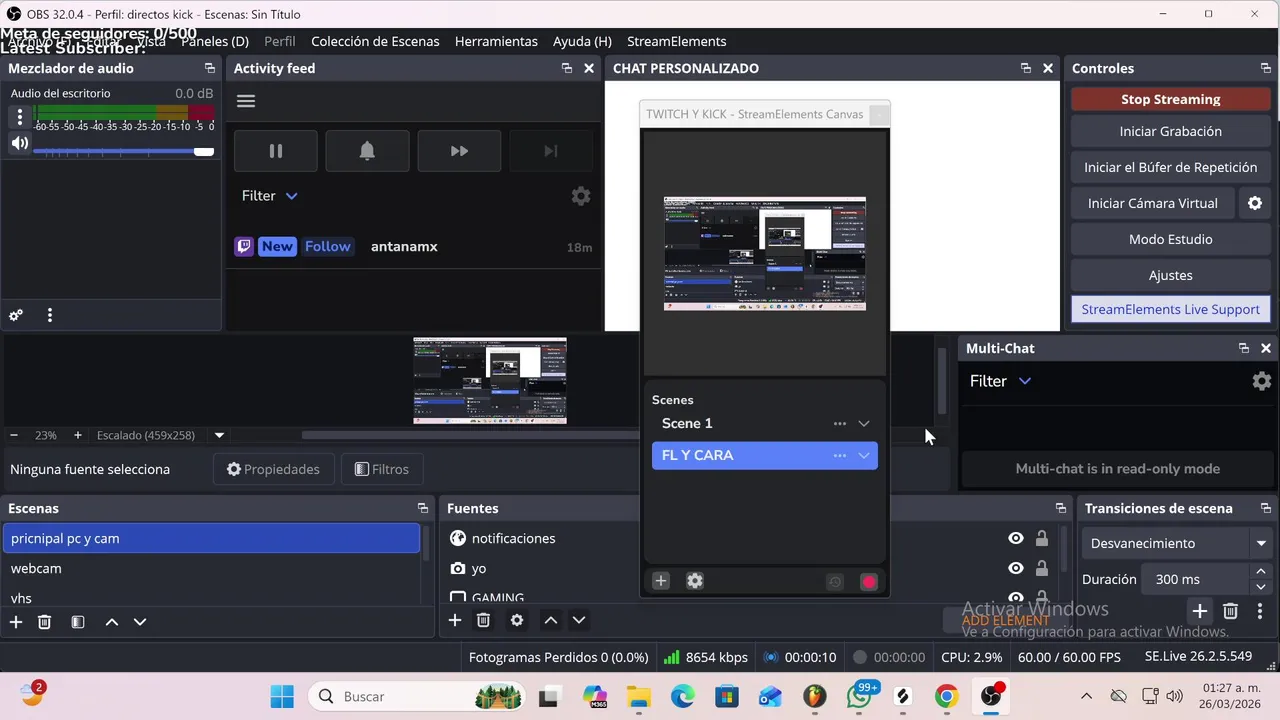The height and width of the screenshot is (720, 1280).
Task: Add a new source in Fuentes
Action: pyautogui.click(x=454, y=620)
